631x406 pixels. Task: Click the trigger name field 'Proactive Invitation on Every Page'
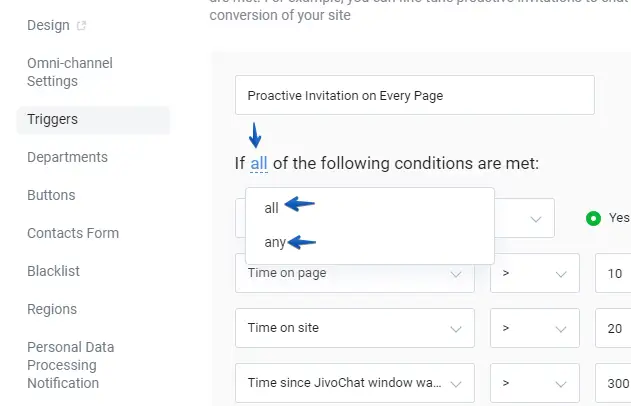414,96
